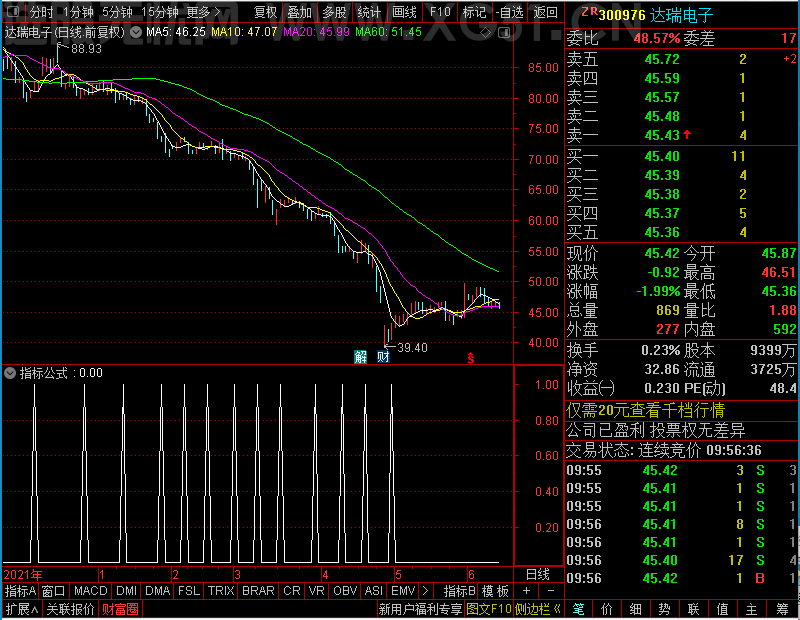Show more indicators with > arrow
Image resolution: width=800 pixels, height=620 pixels.
pos(426,591)
